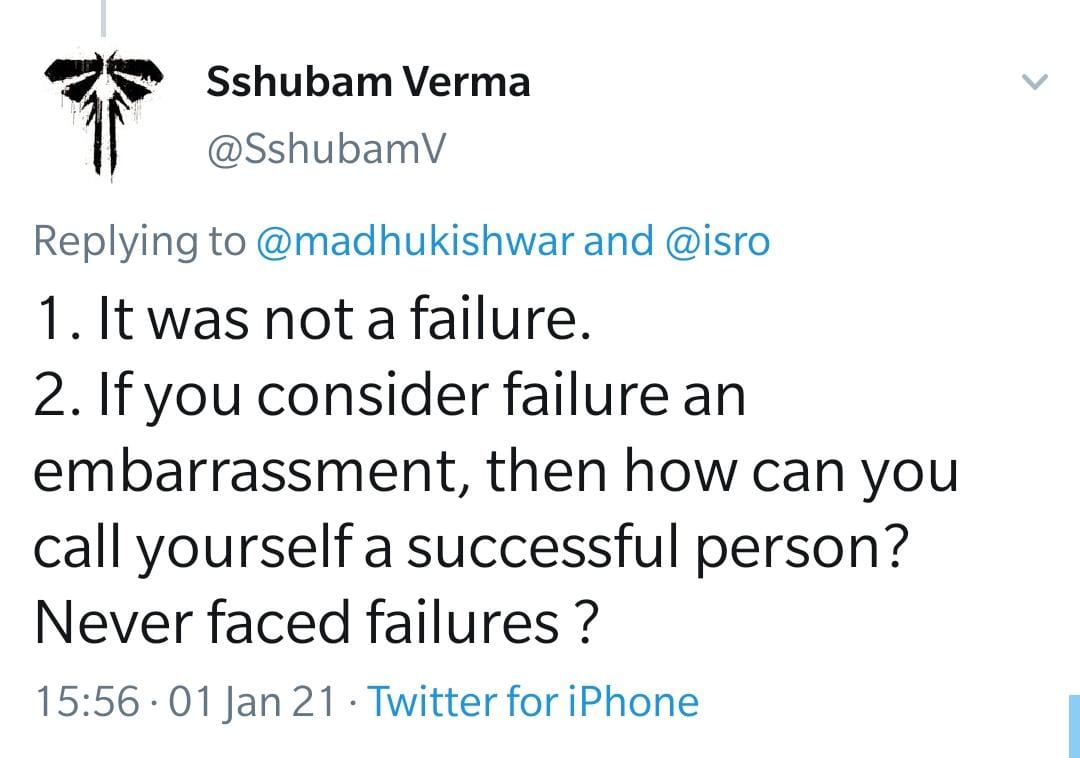Click the 'Never faced failures ?' line
The height and width of the screenshot is (758, 1080).
[316, 623]
